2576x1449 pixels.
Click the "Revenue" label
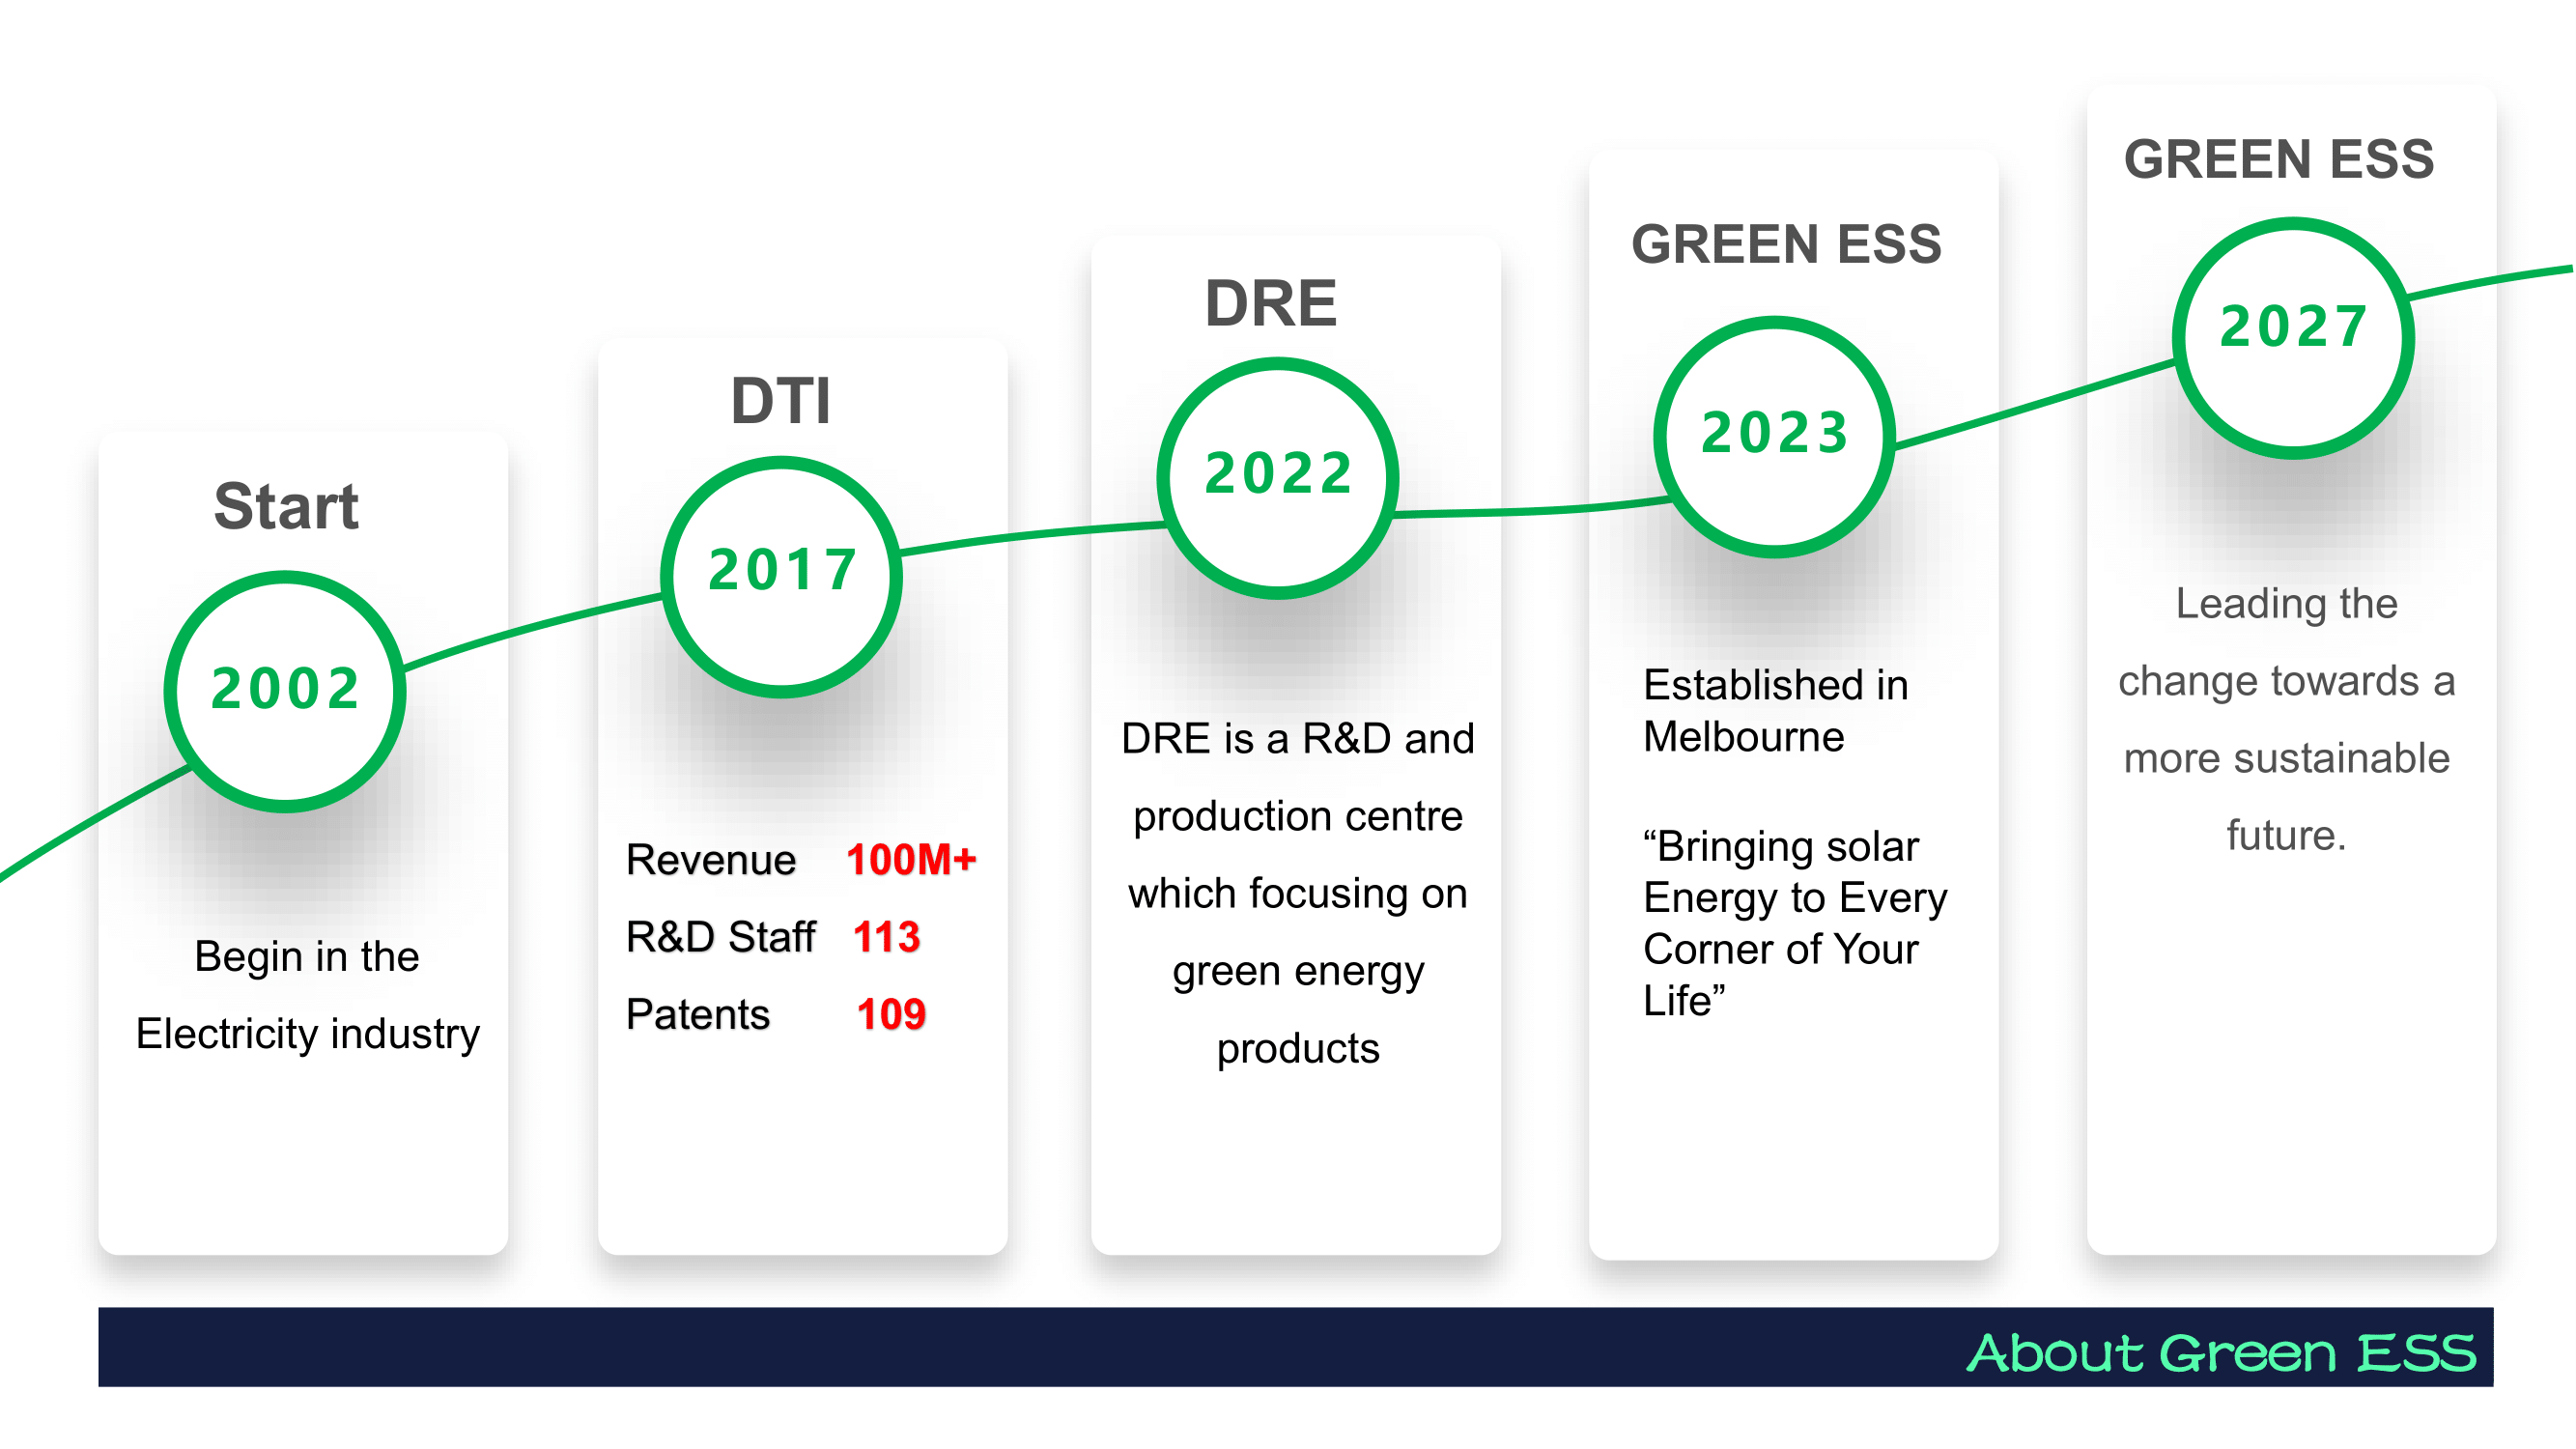711,860
